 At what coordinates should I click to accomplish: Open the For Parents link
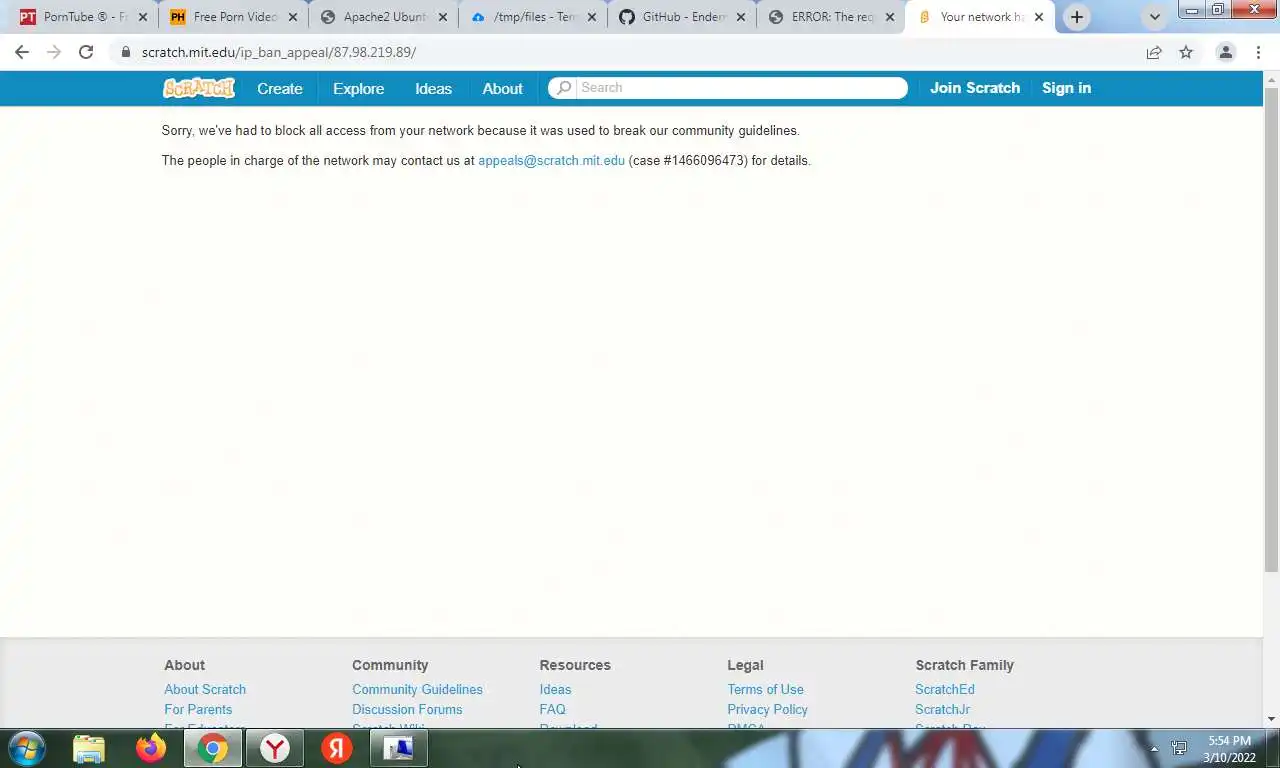(x=198, y=709)
